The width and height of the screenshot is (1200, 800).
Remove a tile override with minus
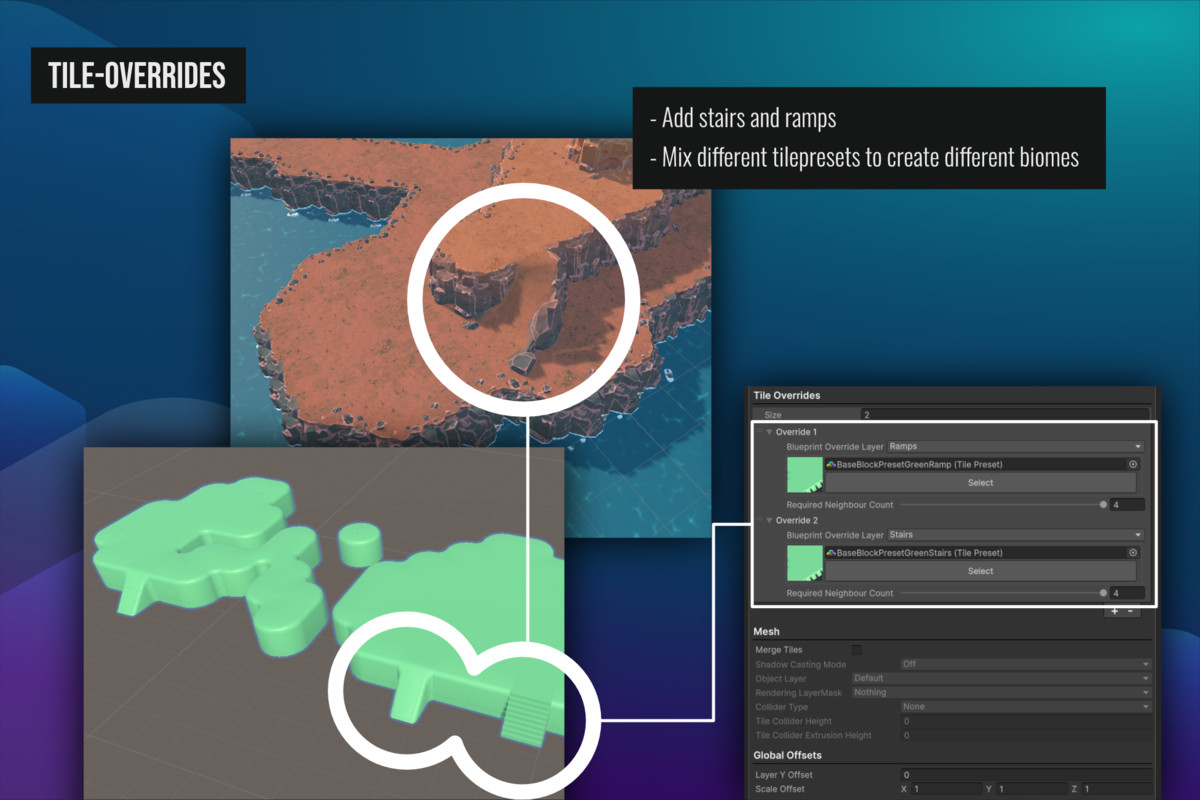tap(1131, 611)
